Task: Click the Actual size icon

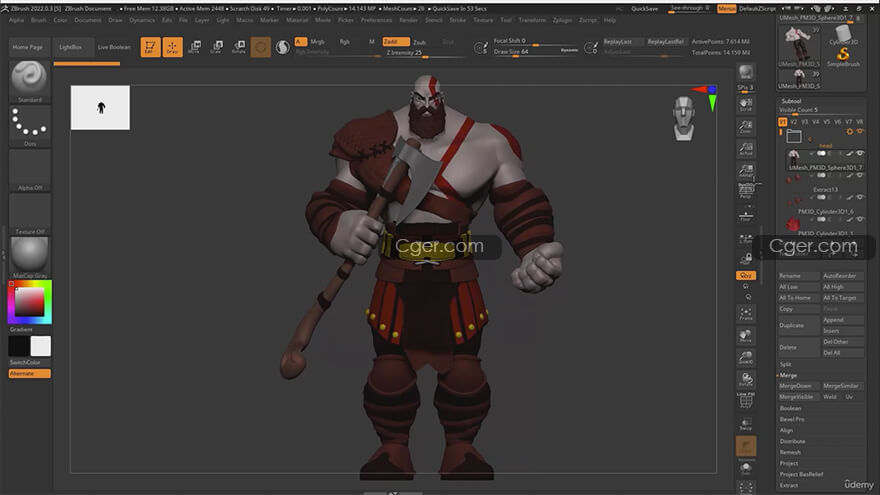Action: point(745,149)
